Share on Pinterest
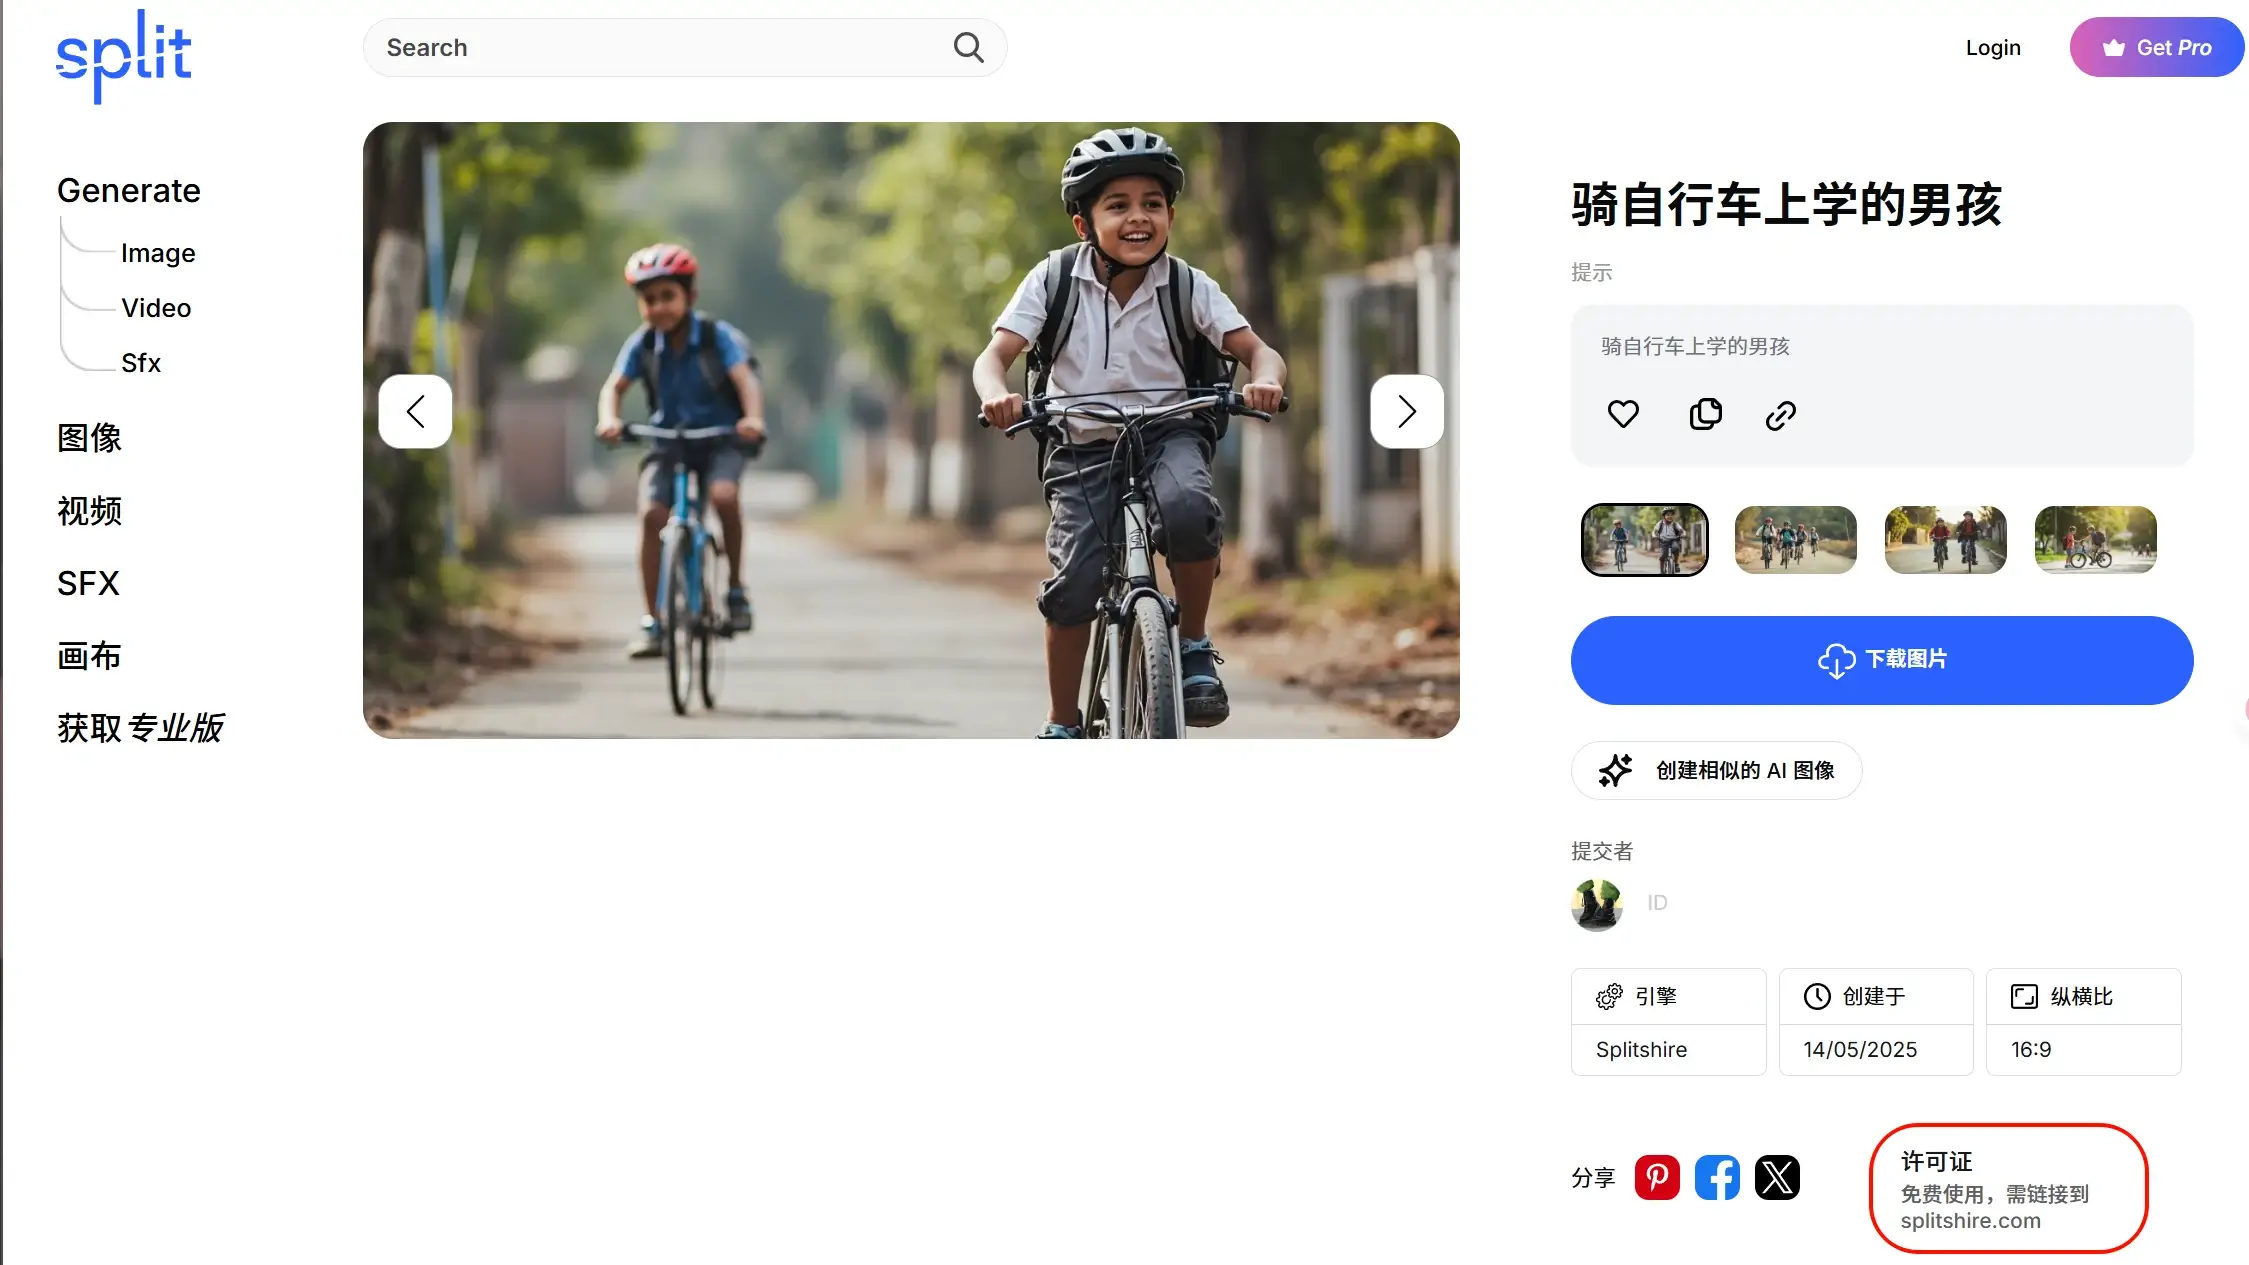 click(1657, 1177)
